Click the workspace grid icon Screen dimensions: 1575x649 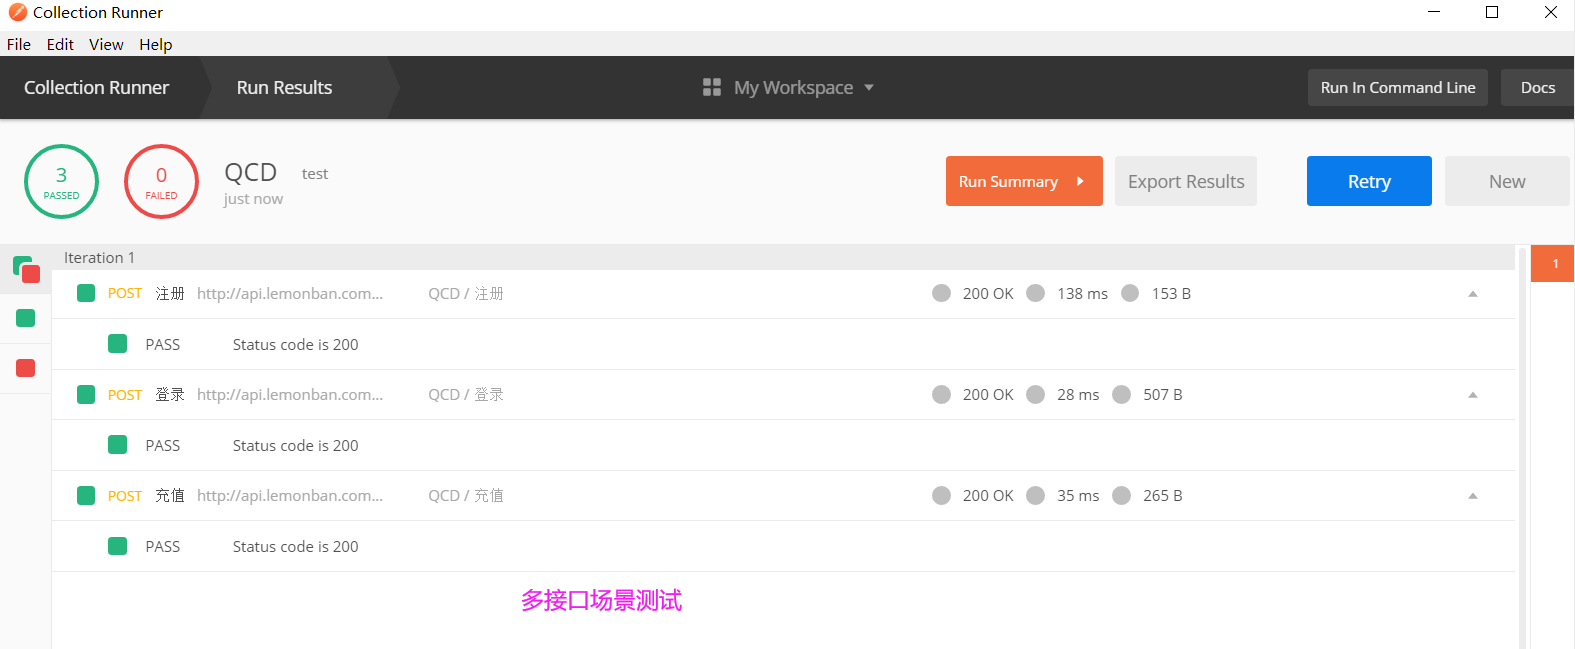[x=711, y=88]
